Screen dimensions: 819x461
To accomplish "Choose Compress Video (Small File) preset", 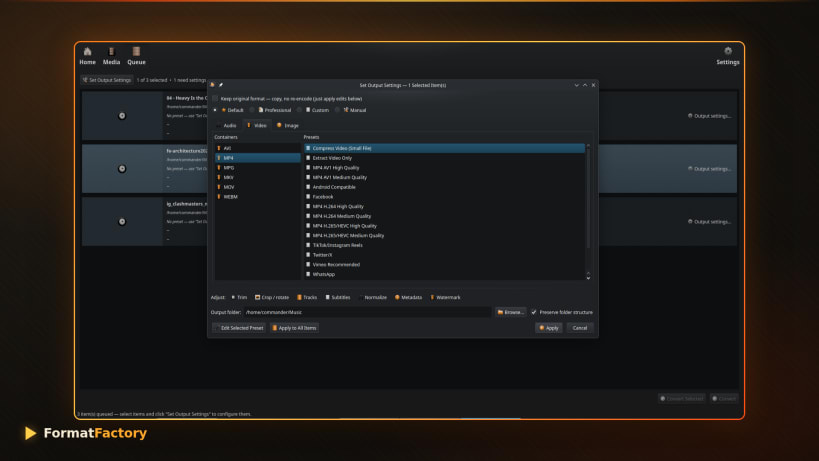I will point(444,148).
